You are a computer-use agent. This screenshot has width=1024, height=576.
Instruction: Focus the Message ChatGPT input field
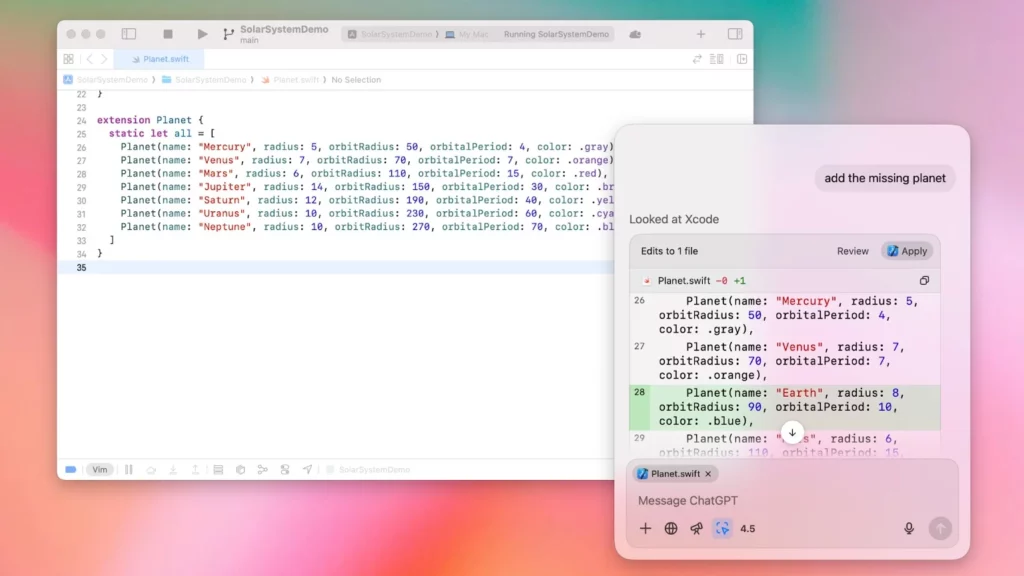click(x=792, y=501)
